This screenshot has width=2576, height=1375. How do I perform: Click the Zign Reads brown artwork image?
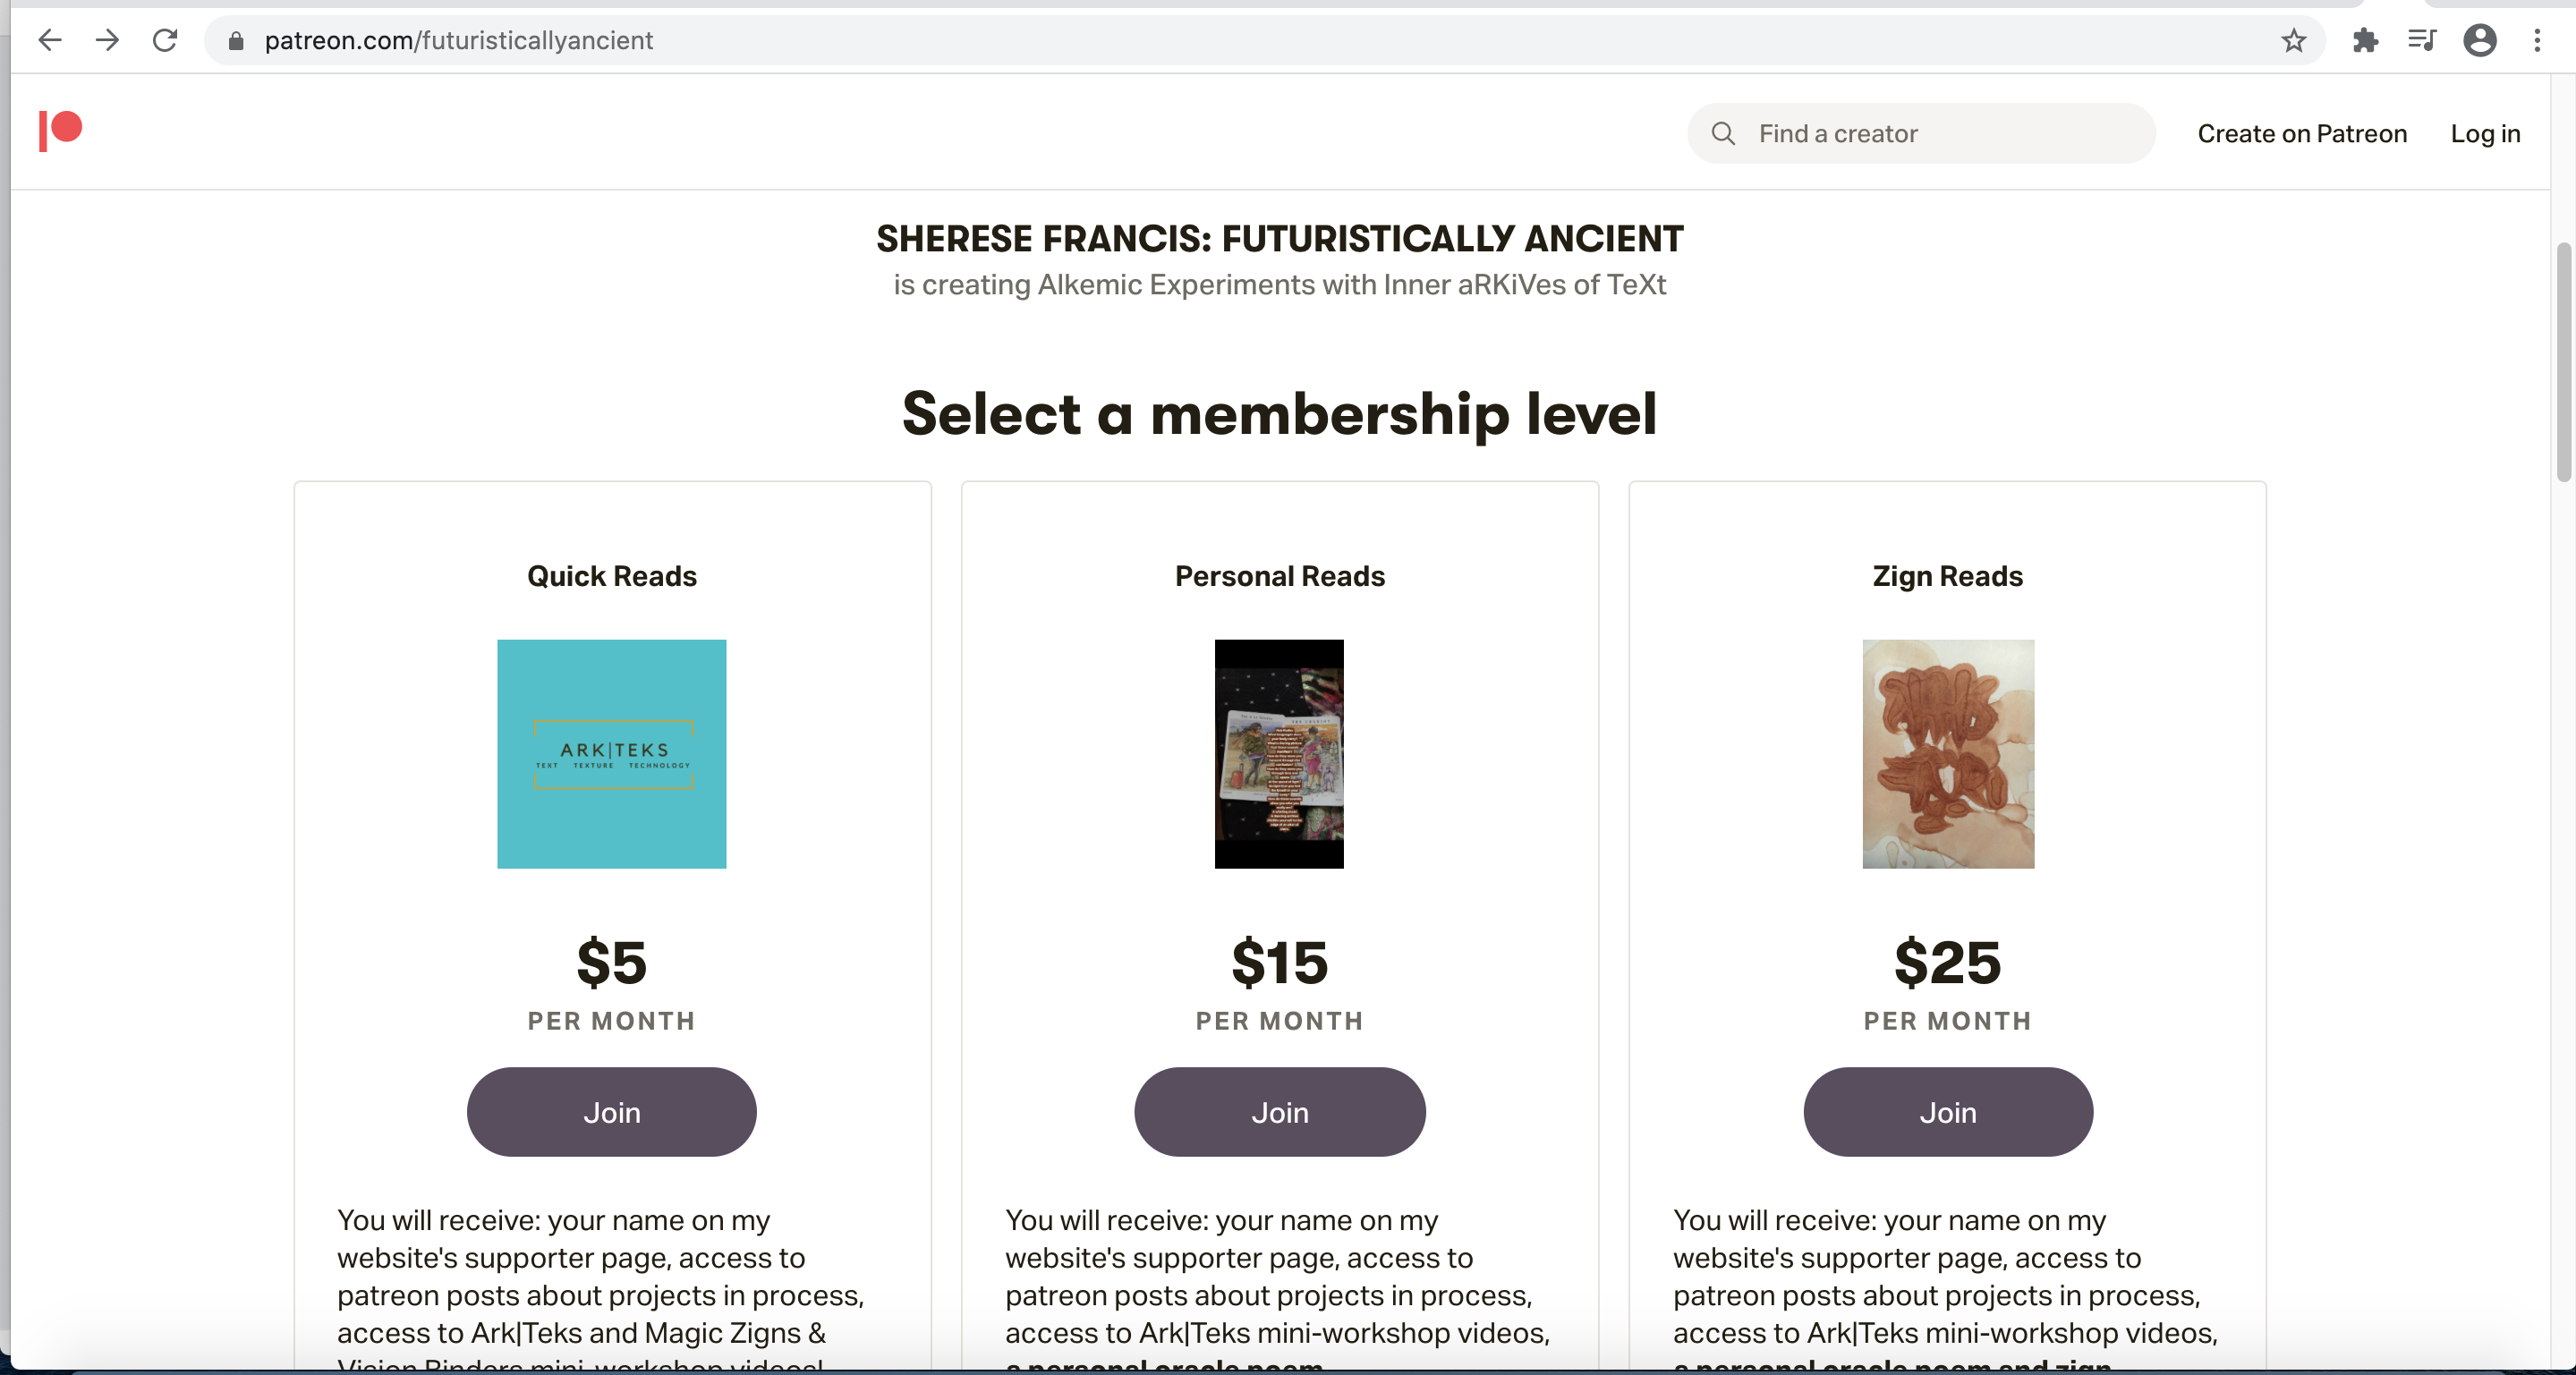1947,754
